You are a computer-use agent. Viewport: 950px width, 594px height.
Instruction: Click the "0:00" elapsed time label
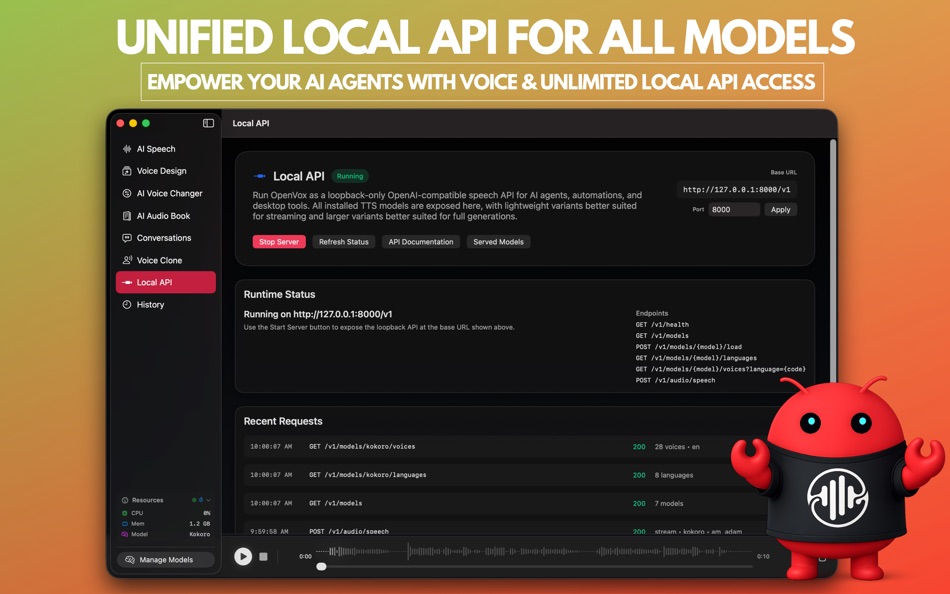point(305,556)
